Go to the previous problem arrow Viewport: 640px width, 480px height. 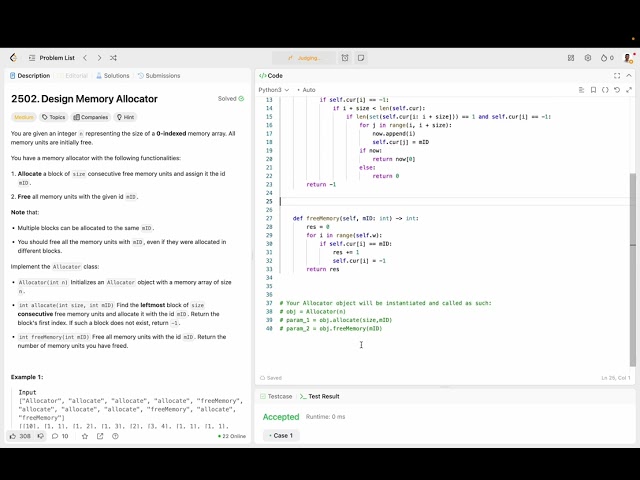(x=85, y=58)
